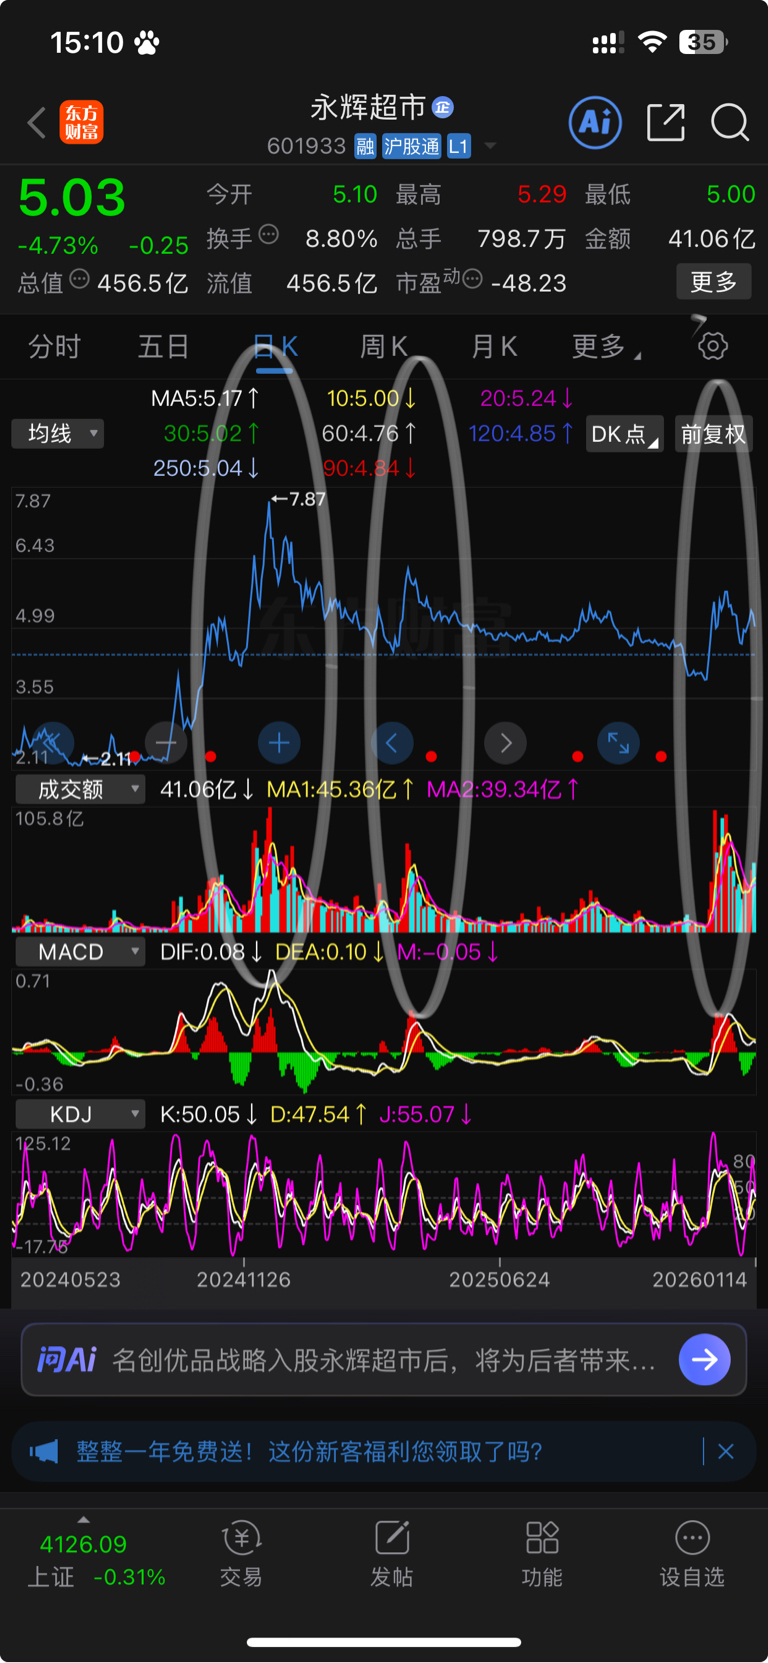Zoom in chart with plus button
This screenshot has width=768, height=1663.
[279, 743]
